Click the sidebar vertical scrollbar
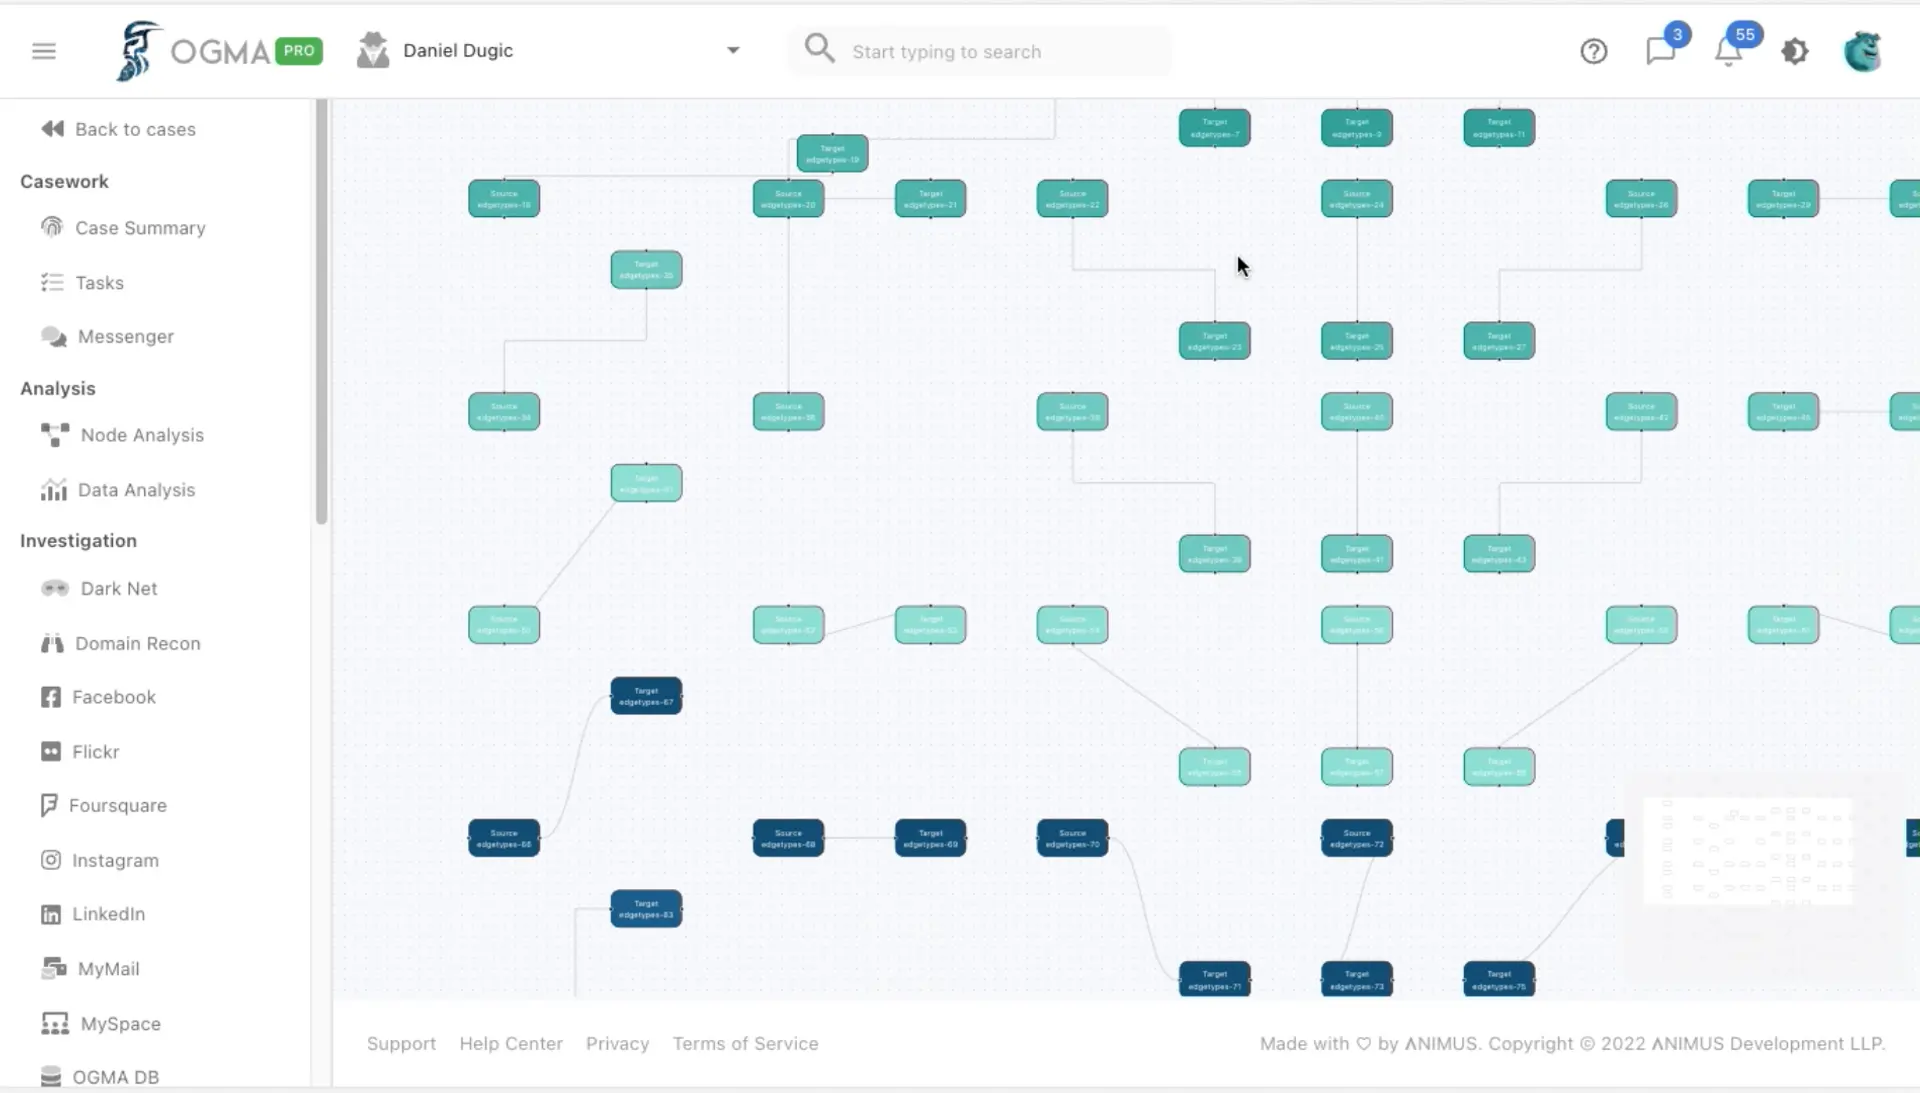The image size is (1920, 1093). coord(321,310)
